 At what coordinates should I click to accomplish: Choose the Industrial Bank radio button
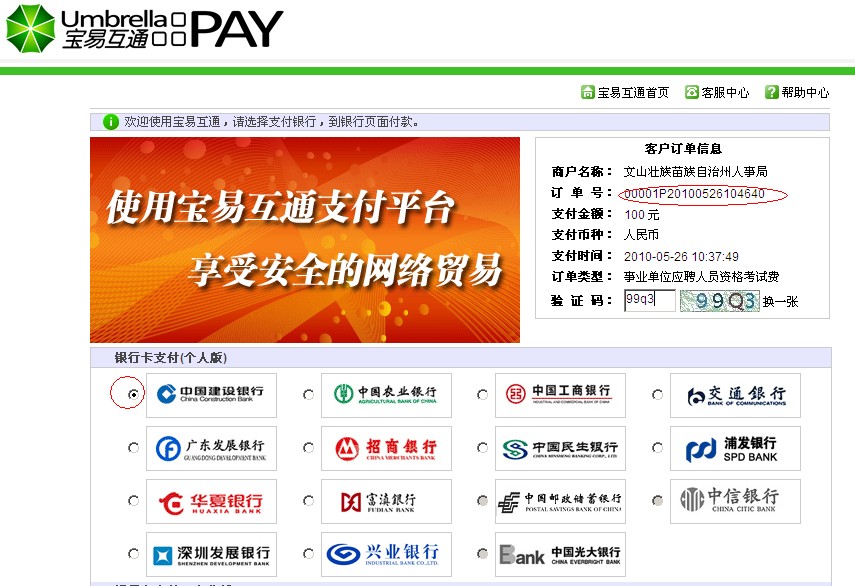tap(308, 554)
